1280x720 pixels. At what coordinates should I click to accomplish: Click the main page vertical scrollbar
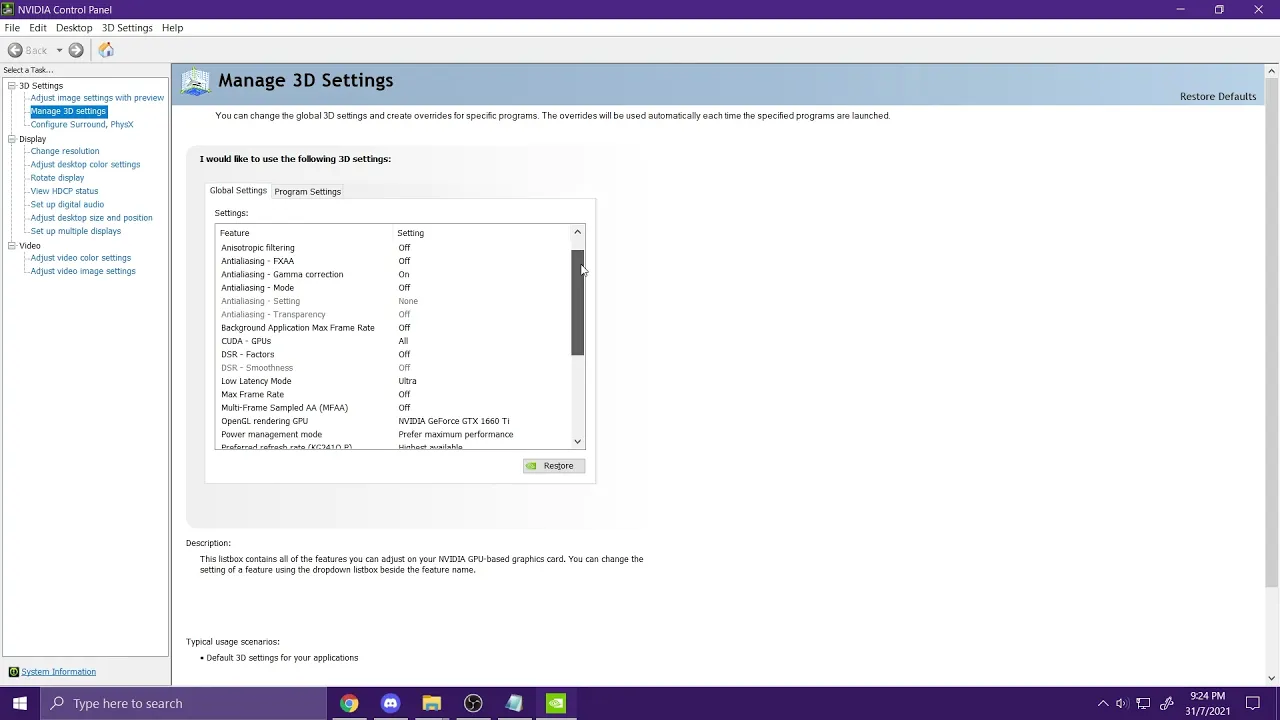(x=1272, y=333)
